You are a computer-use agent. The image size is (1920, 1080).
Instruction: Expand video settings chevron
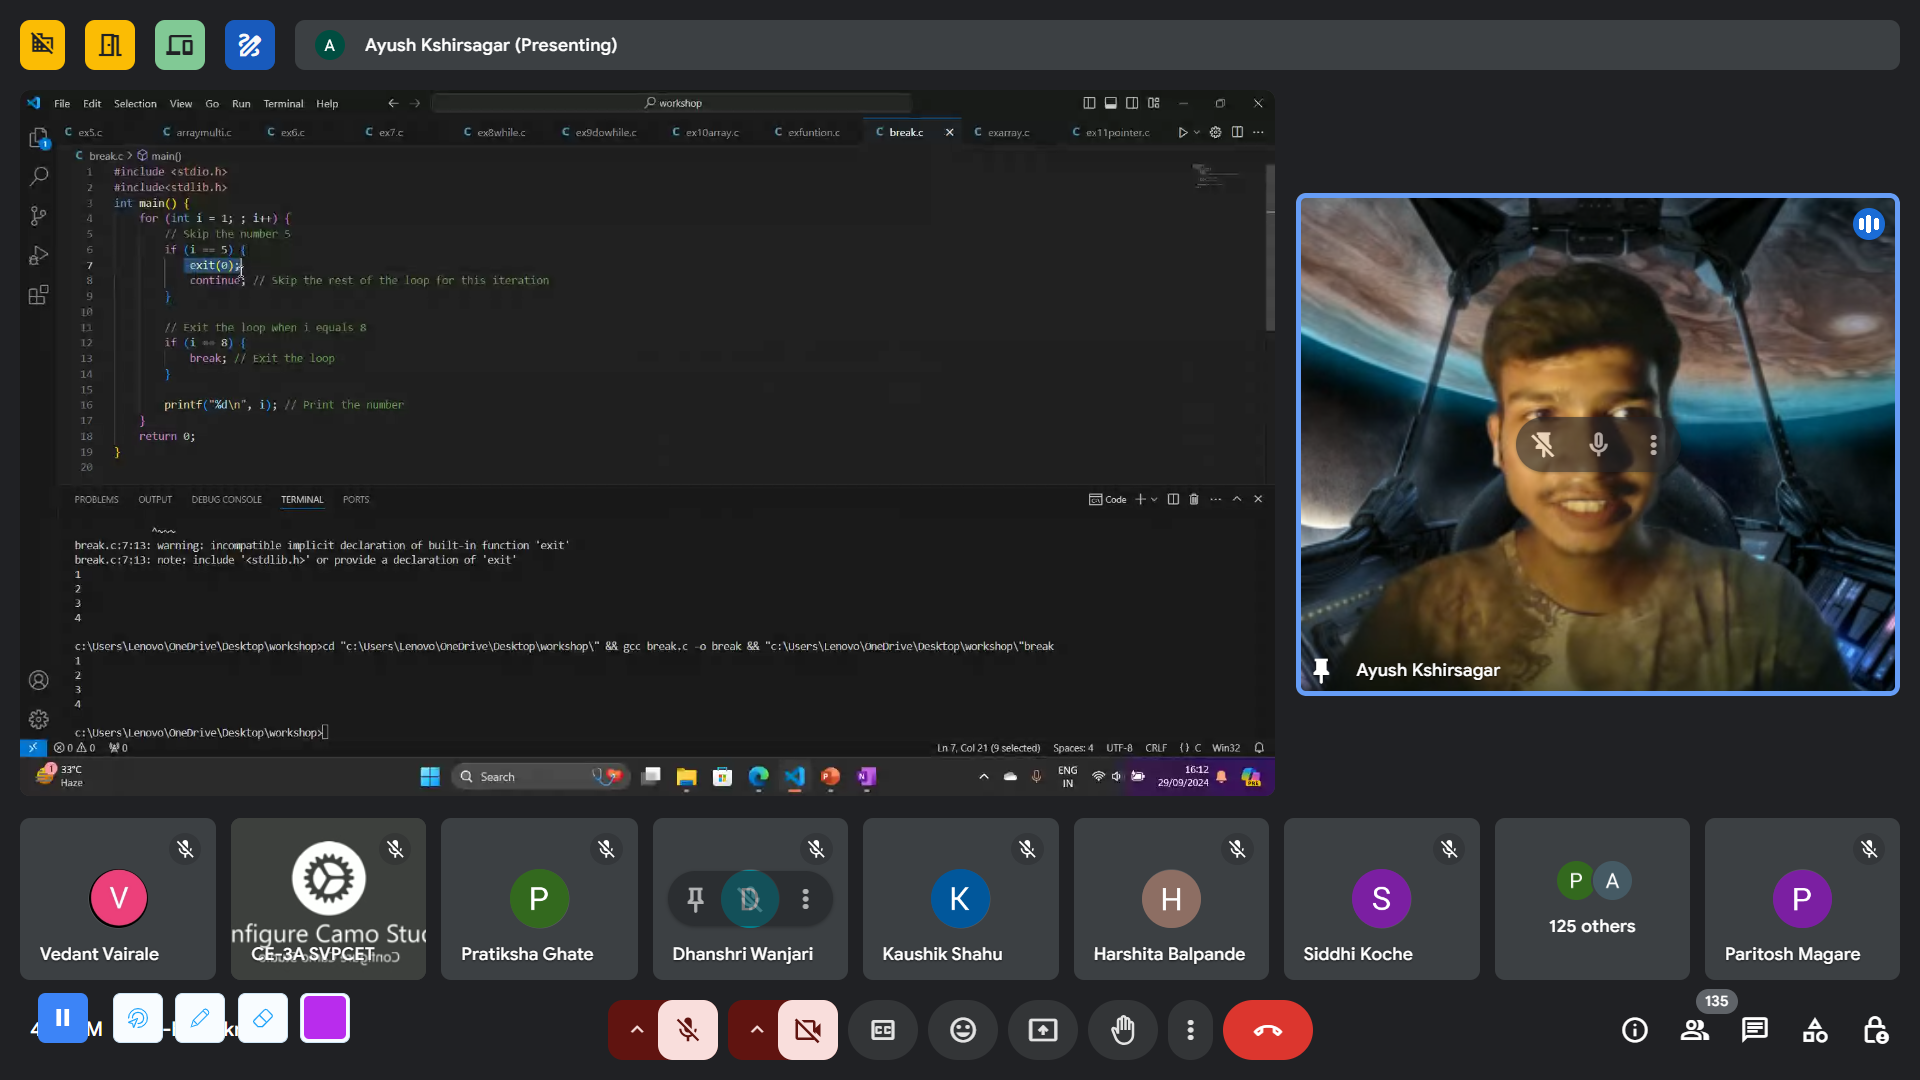pos(756,1030)
